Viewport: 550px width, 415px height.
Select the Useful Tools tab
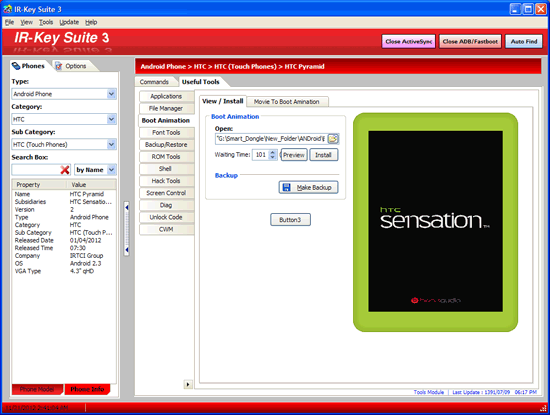[201, 82]
